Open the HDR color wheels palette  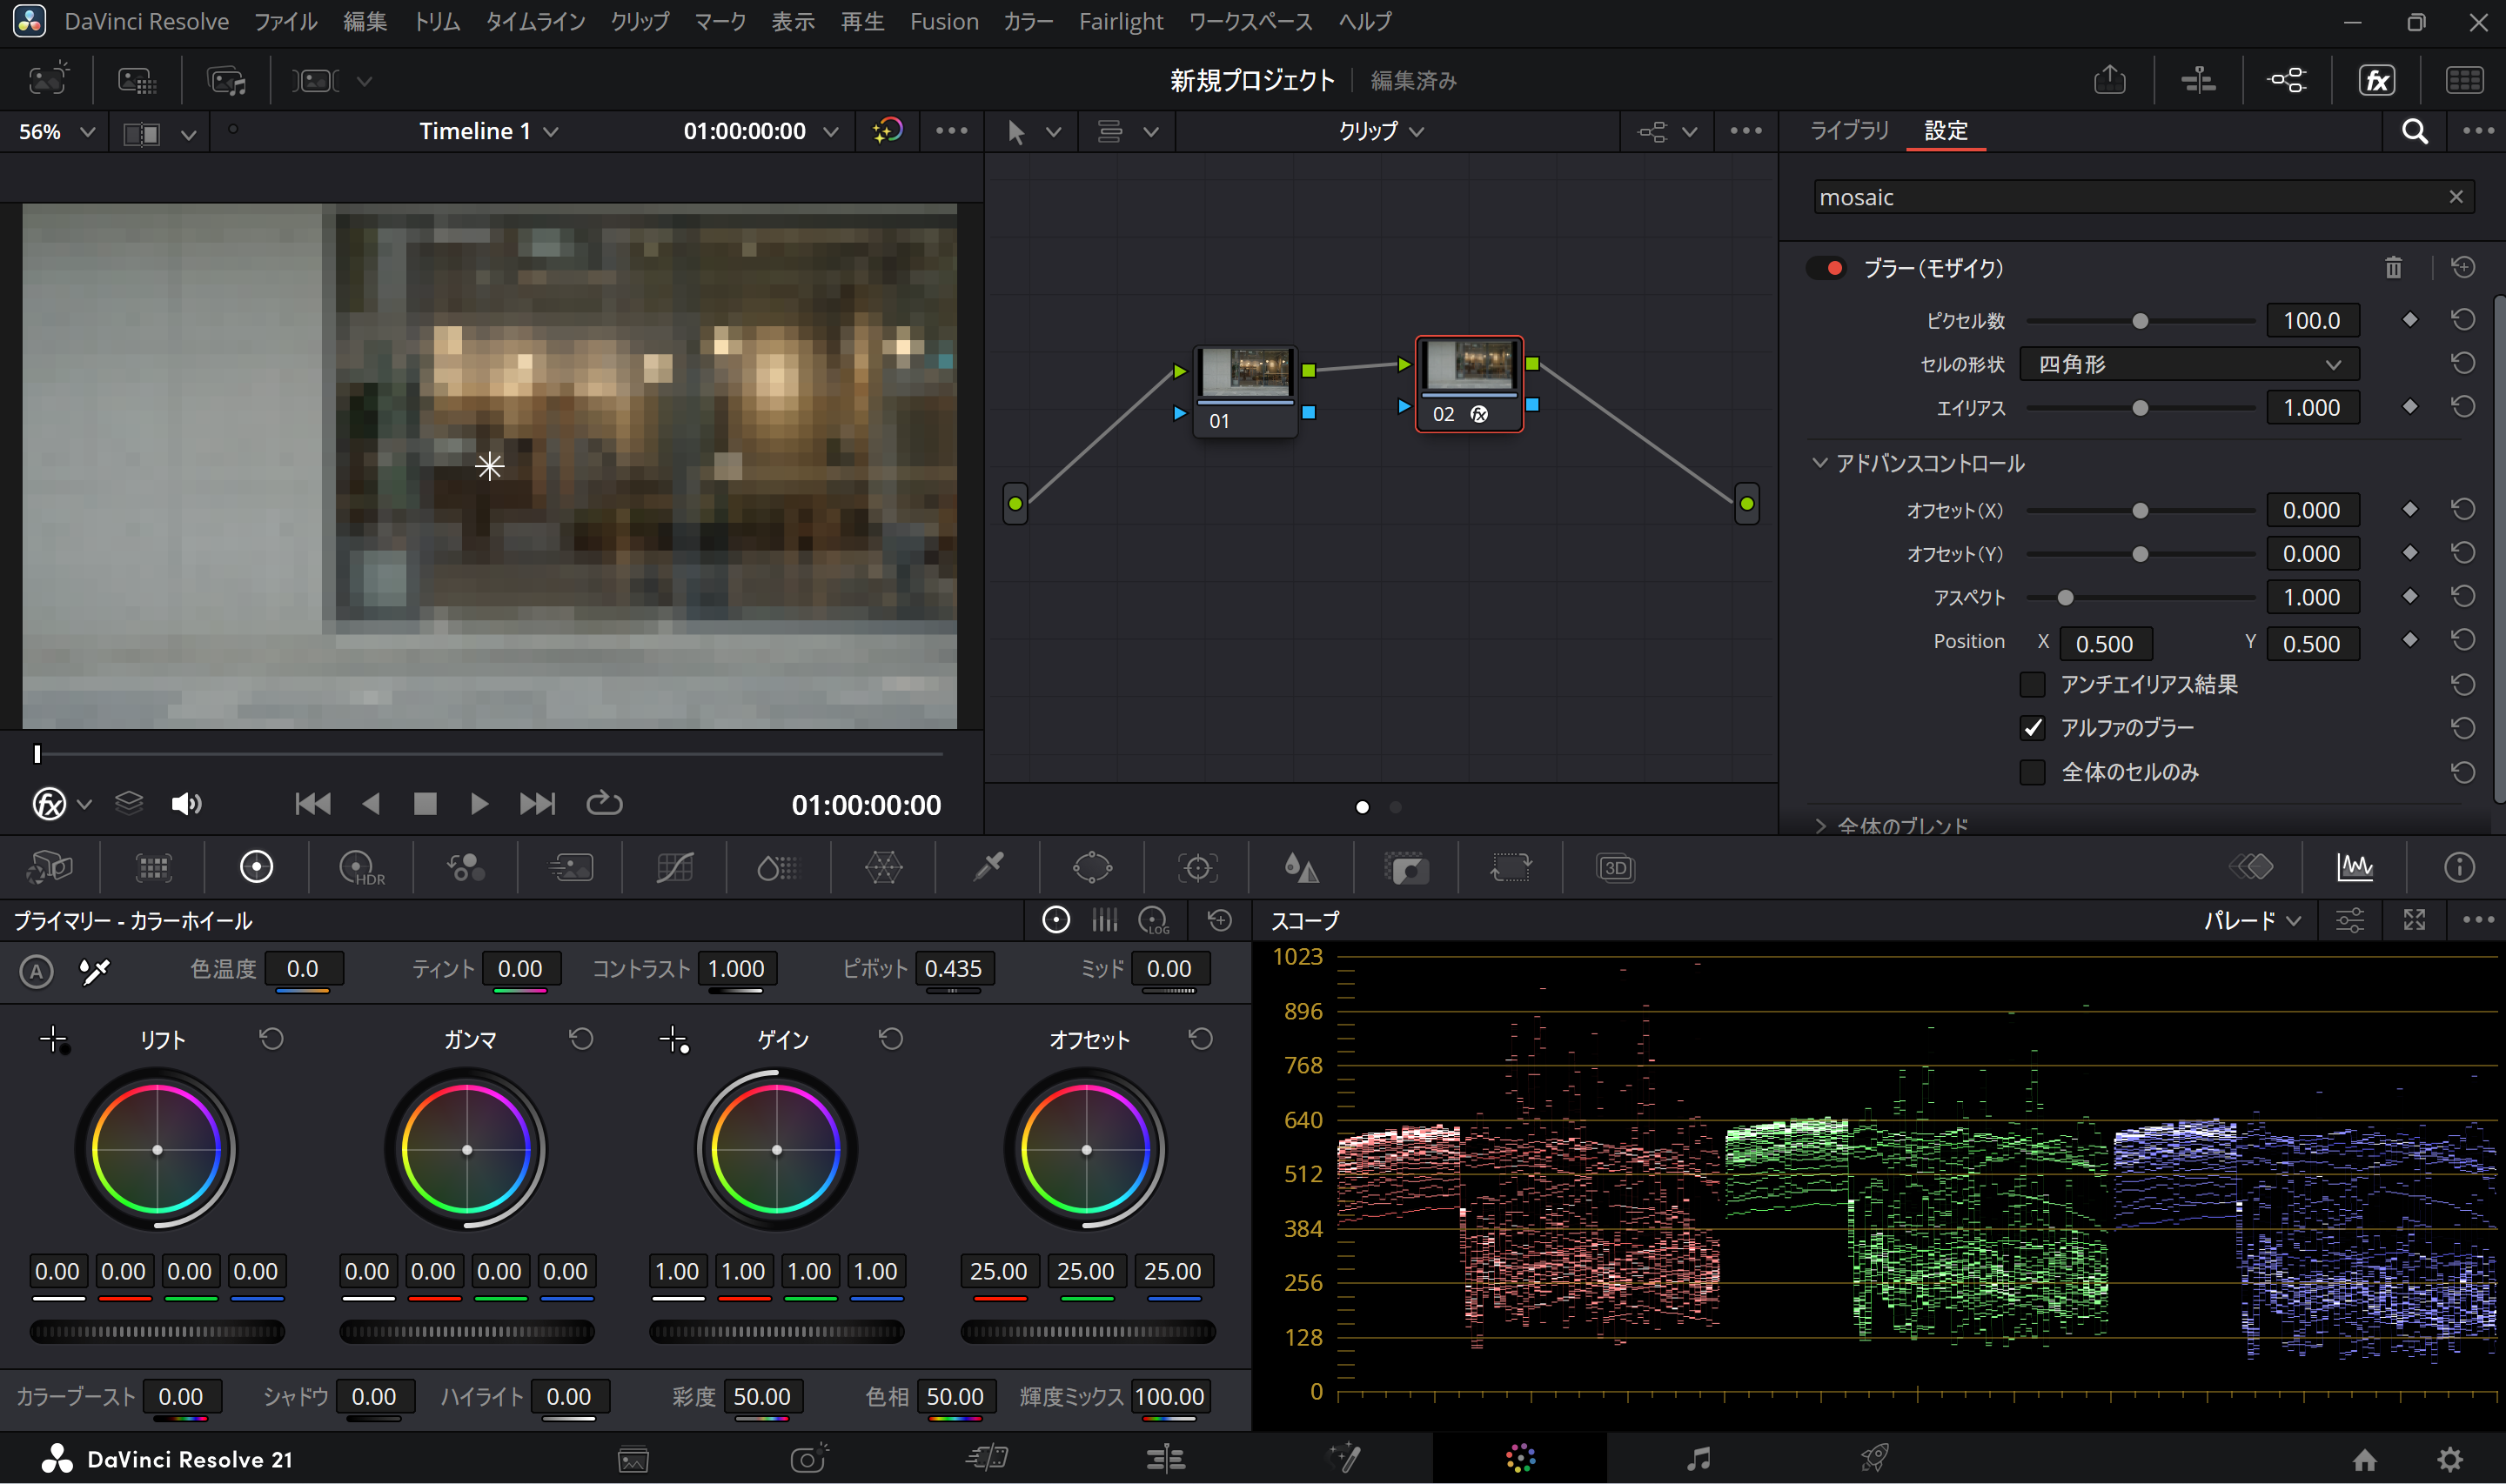pos(361,867)
